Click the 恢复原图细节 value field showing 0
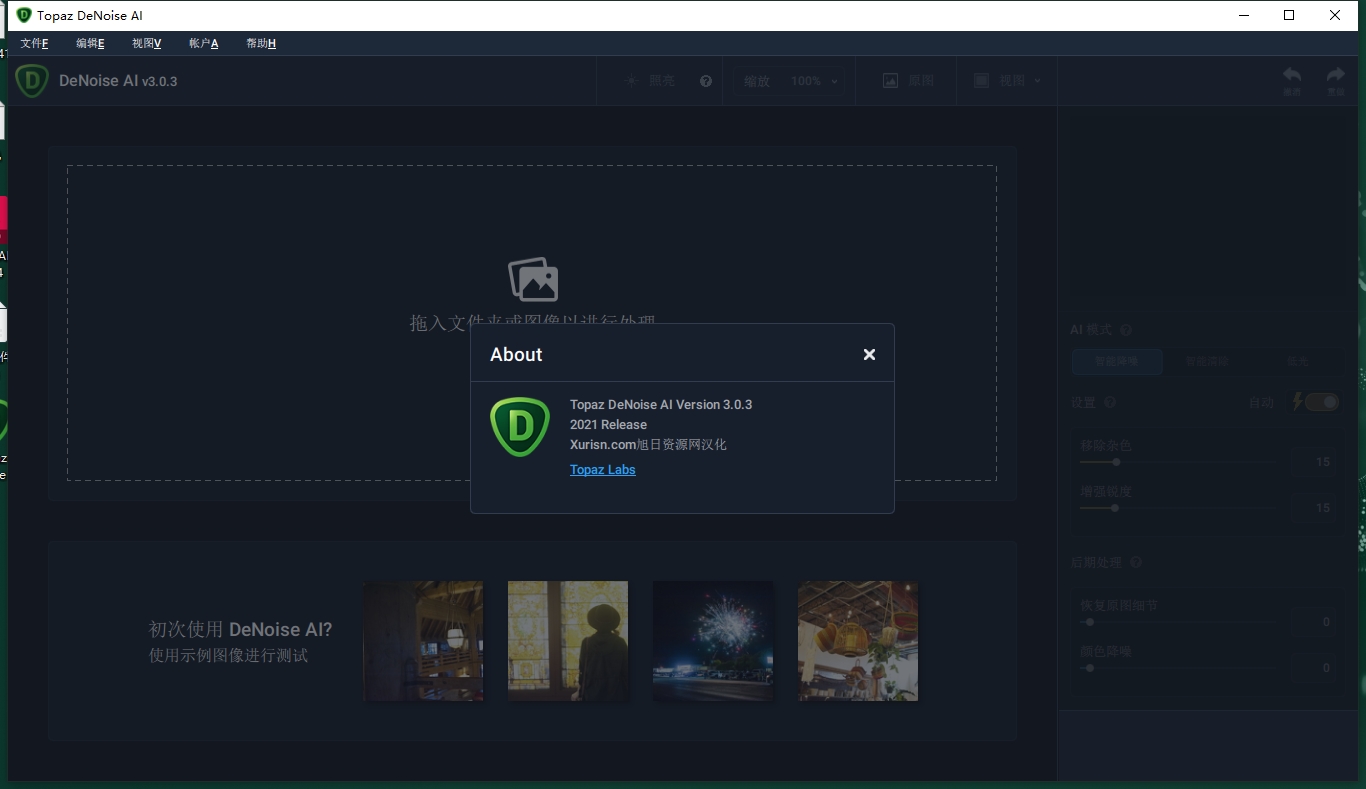This screenshot has width=1366, height=789. (1312, 622)
